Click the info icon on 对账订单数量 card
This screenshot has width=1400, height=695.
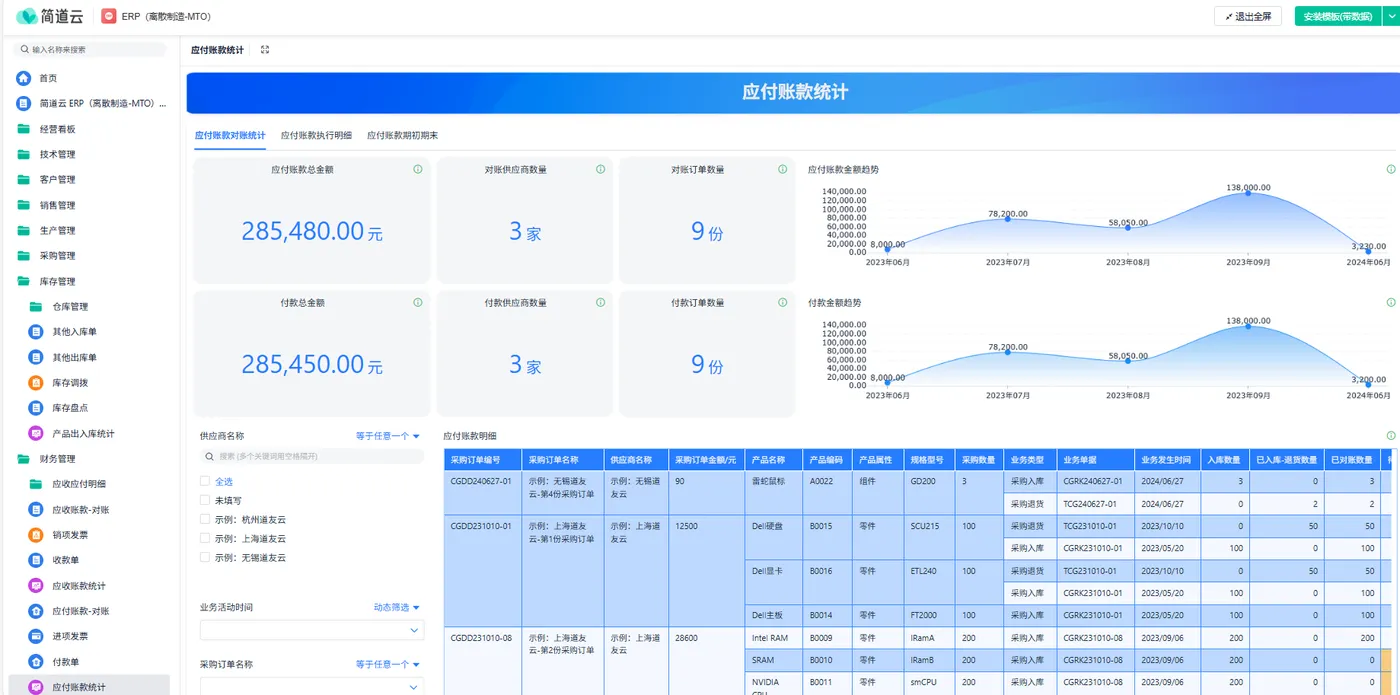[782, 170]
